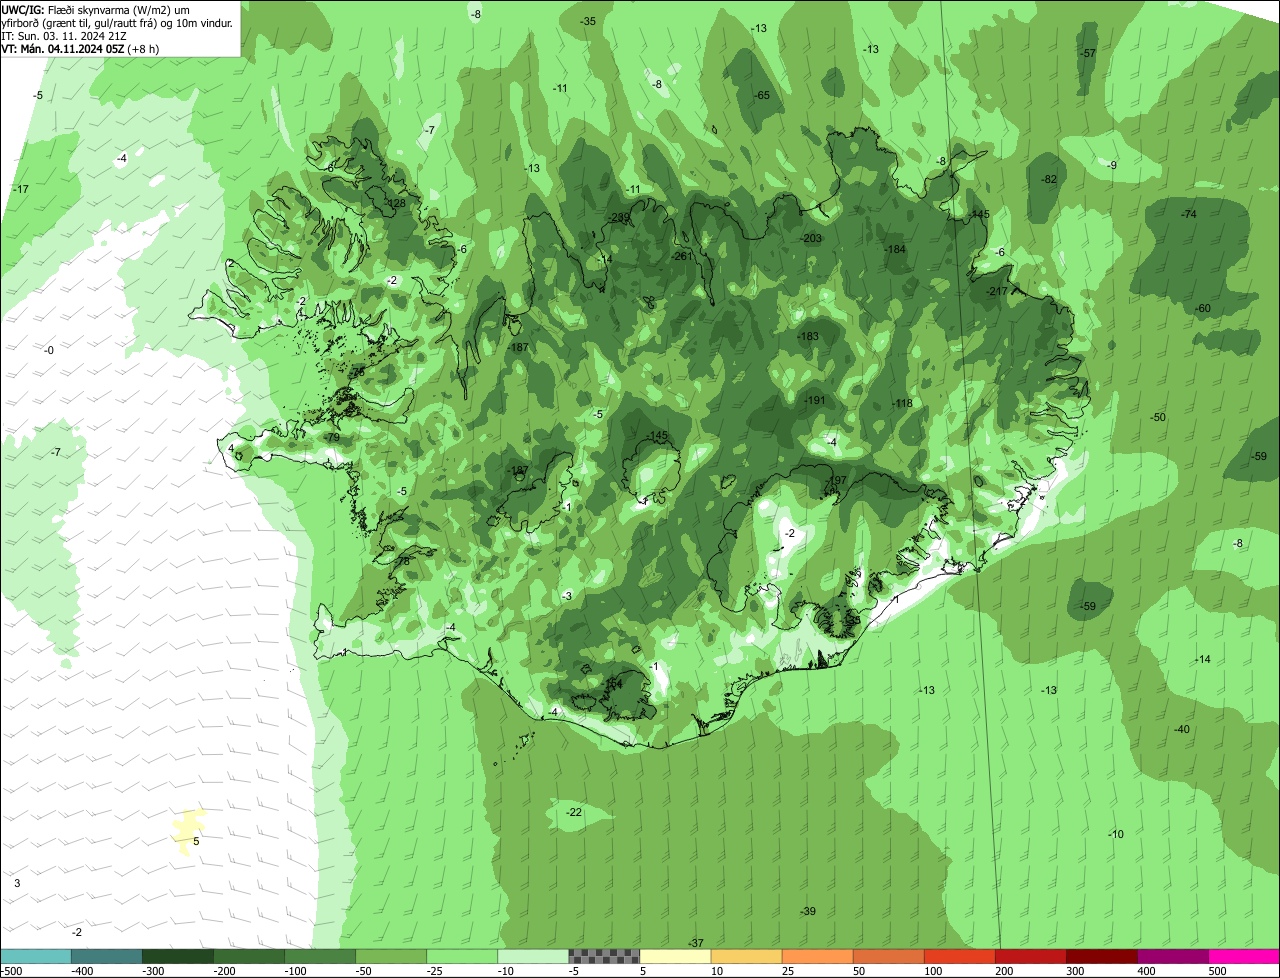Click the legend swatch between -50 and -25

pos(391,956)
